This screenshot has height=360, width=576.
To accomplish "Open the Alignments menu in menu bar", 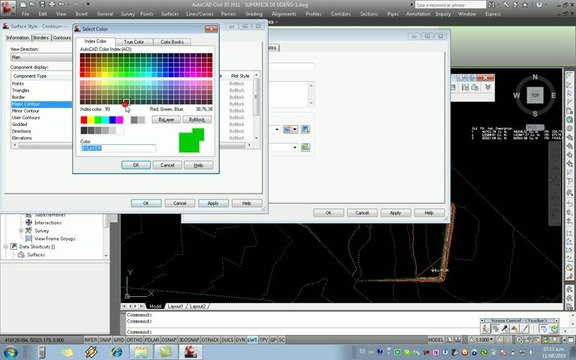I will click(284, 14).
